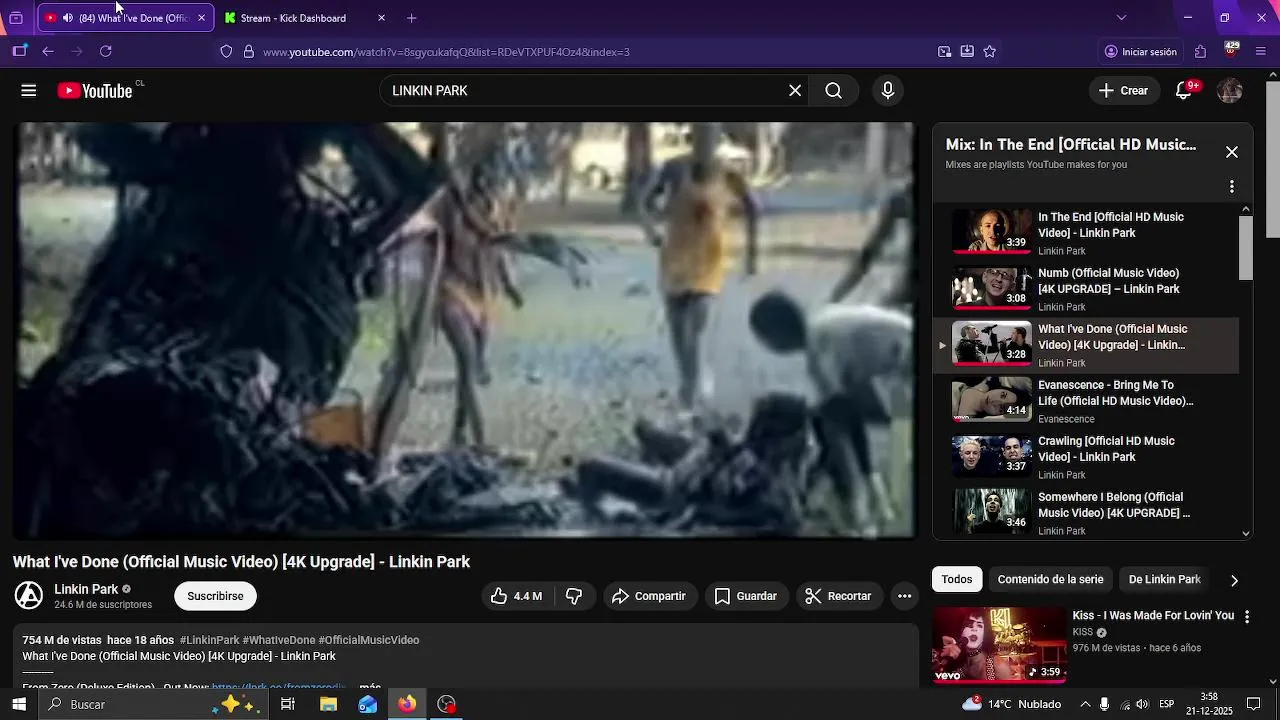List all tabs dropdown arrow
The width and height of the screenshot is (1280, 720).
click(x=1121, y=18)
